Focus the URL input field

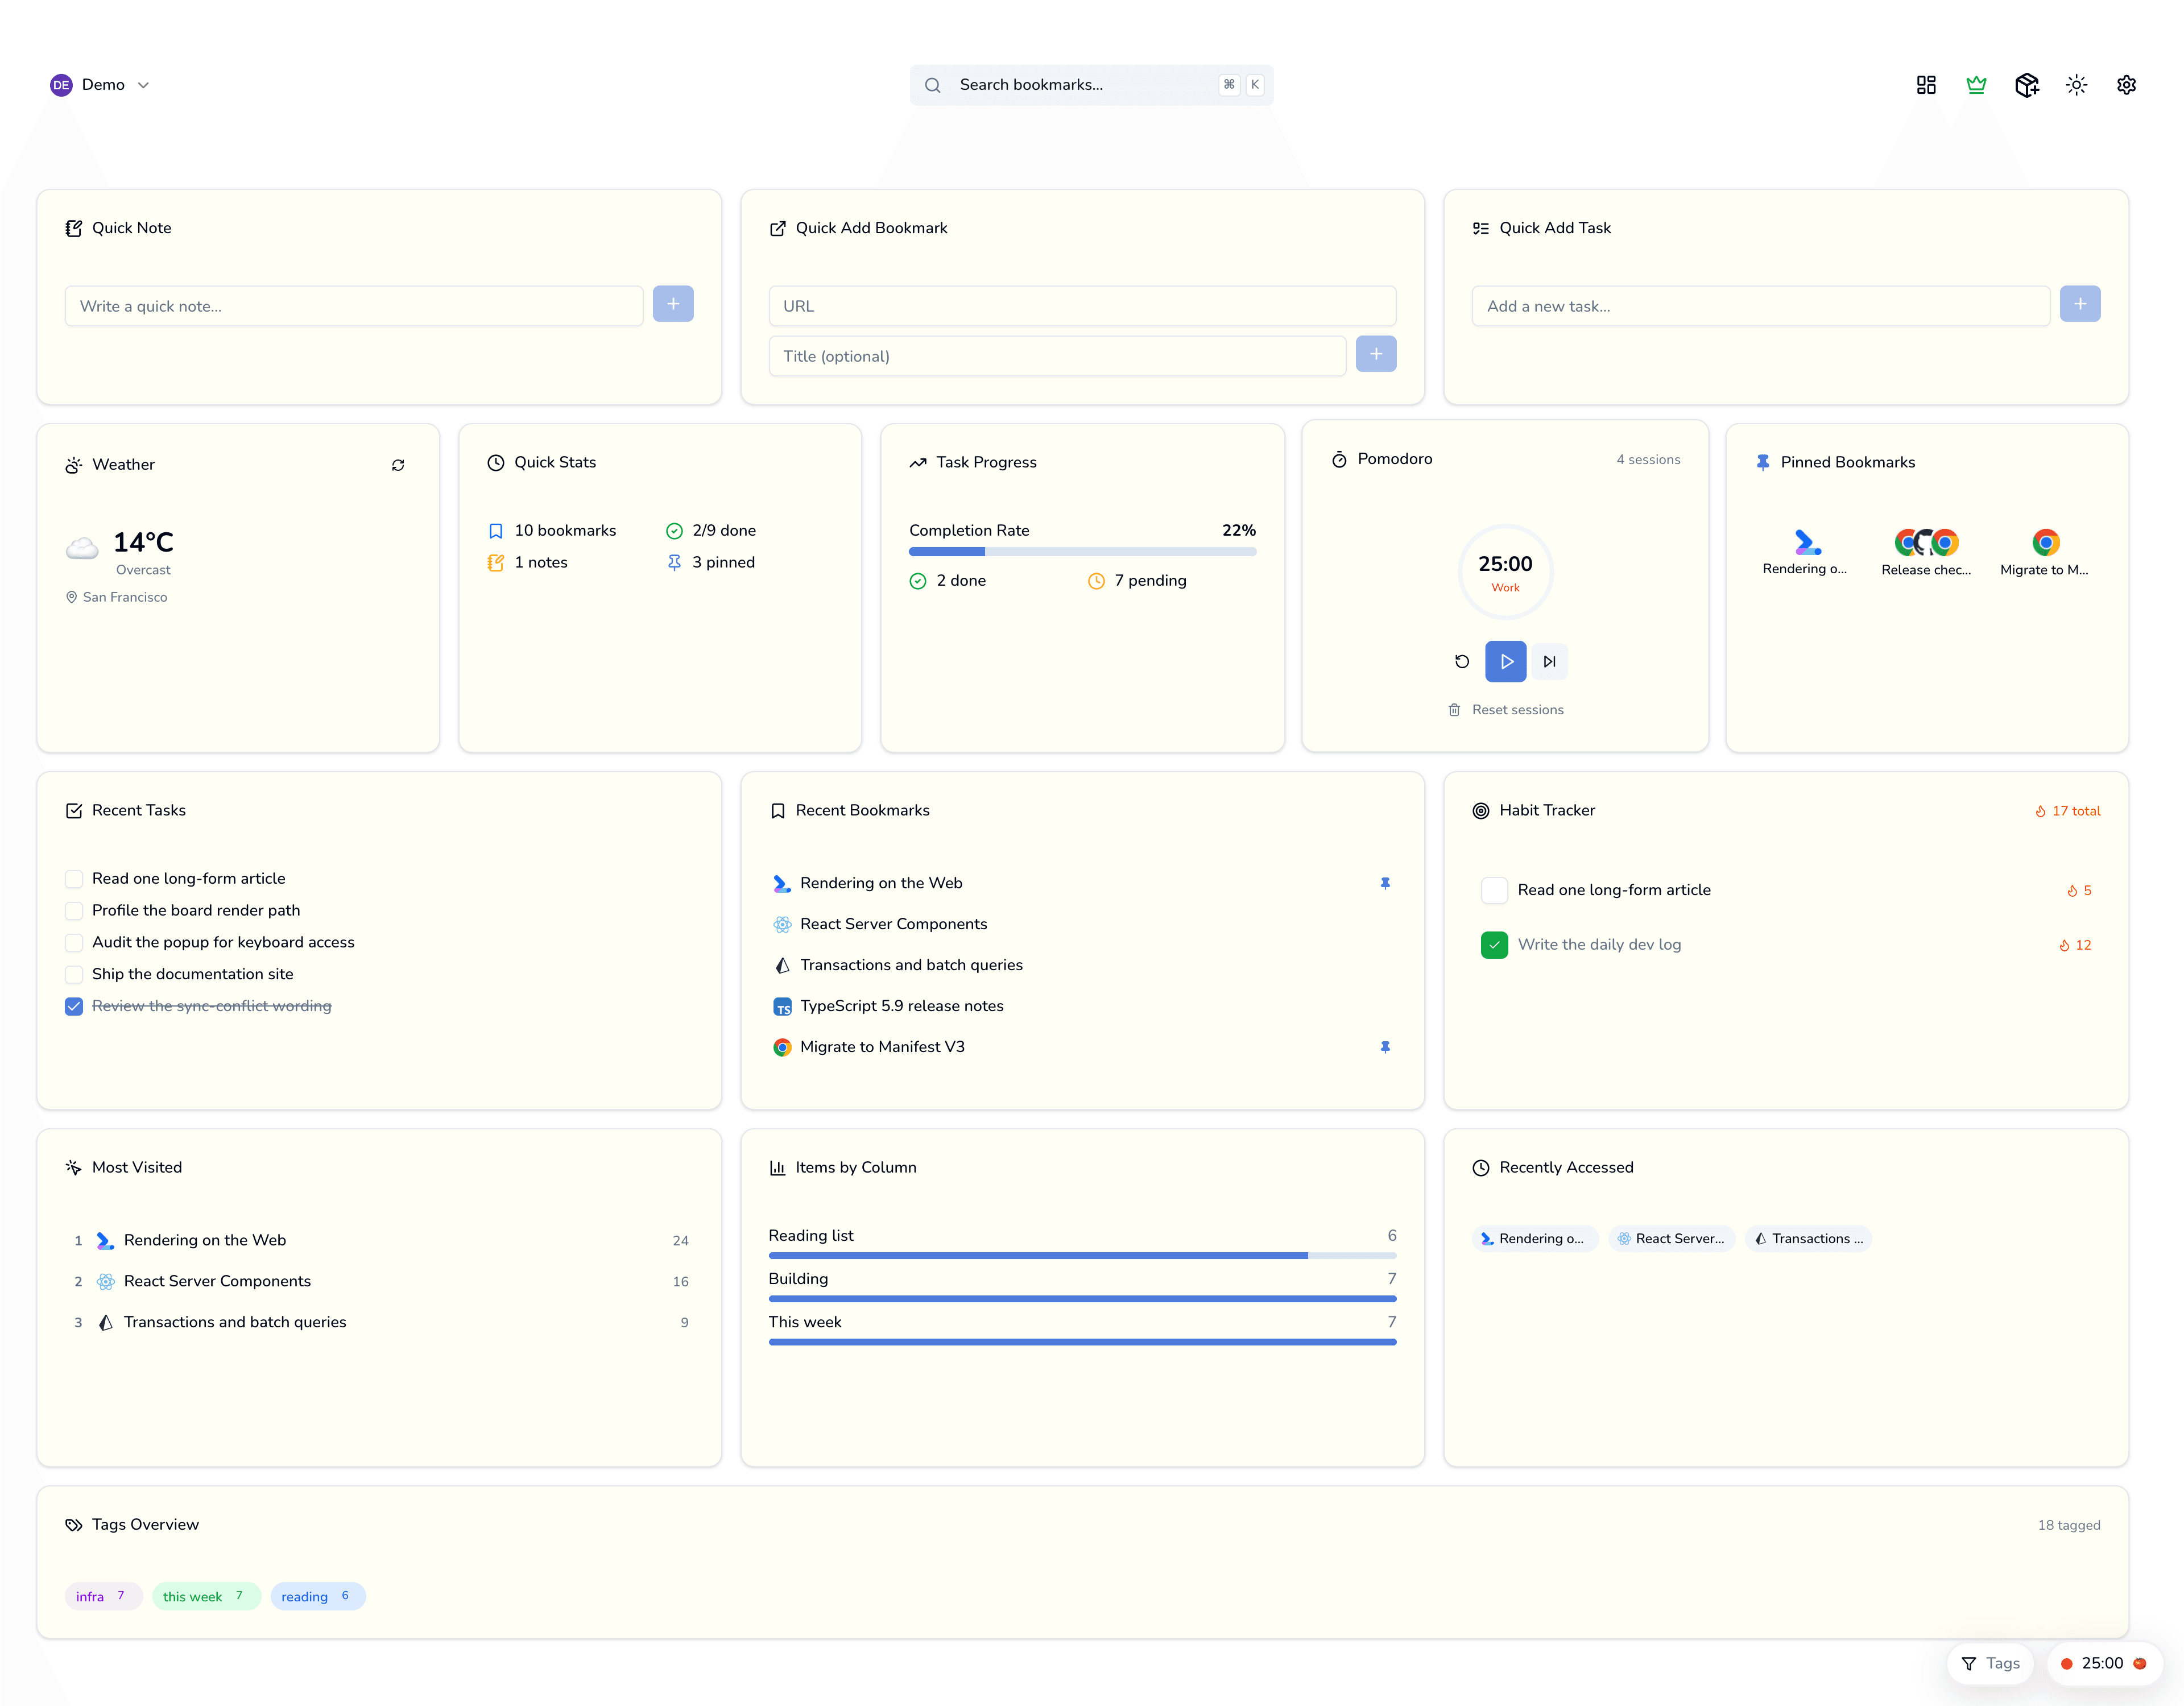(x=1082, y=306)
